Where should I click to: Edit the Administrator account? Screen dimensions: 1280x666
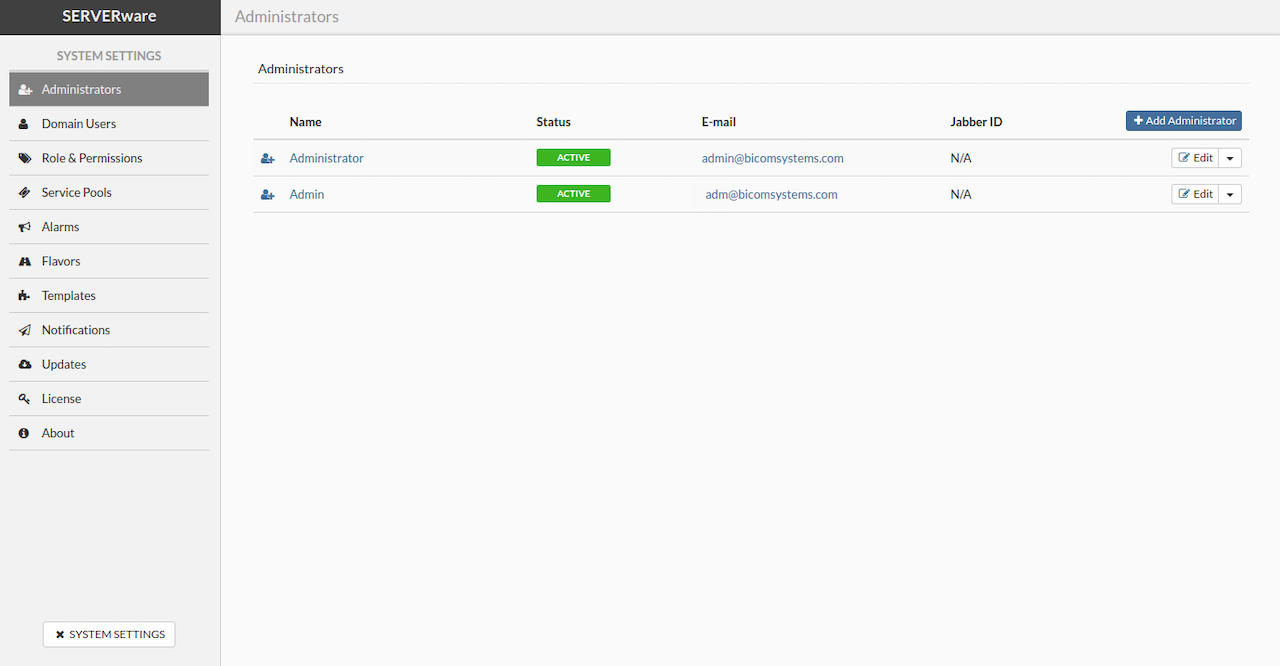point(1195,158)
